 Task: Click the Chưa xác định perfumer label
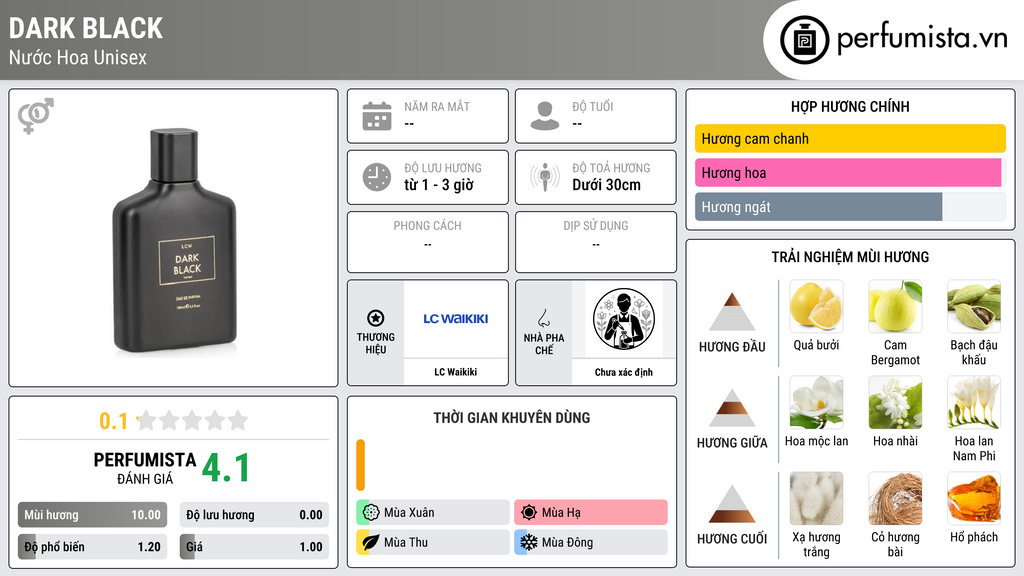pyautogui.click(x=624, y=372)
